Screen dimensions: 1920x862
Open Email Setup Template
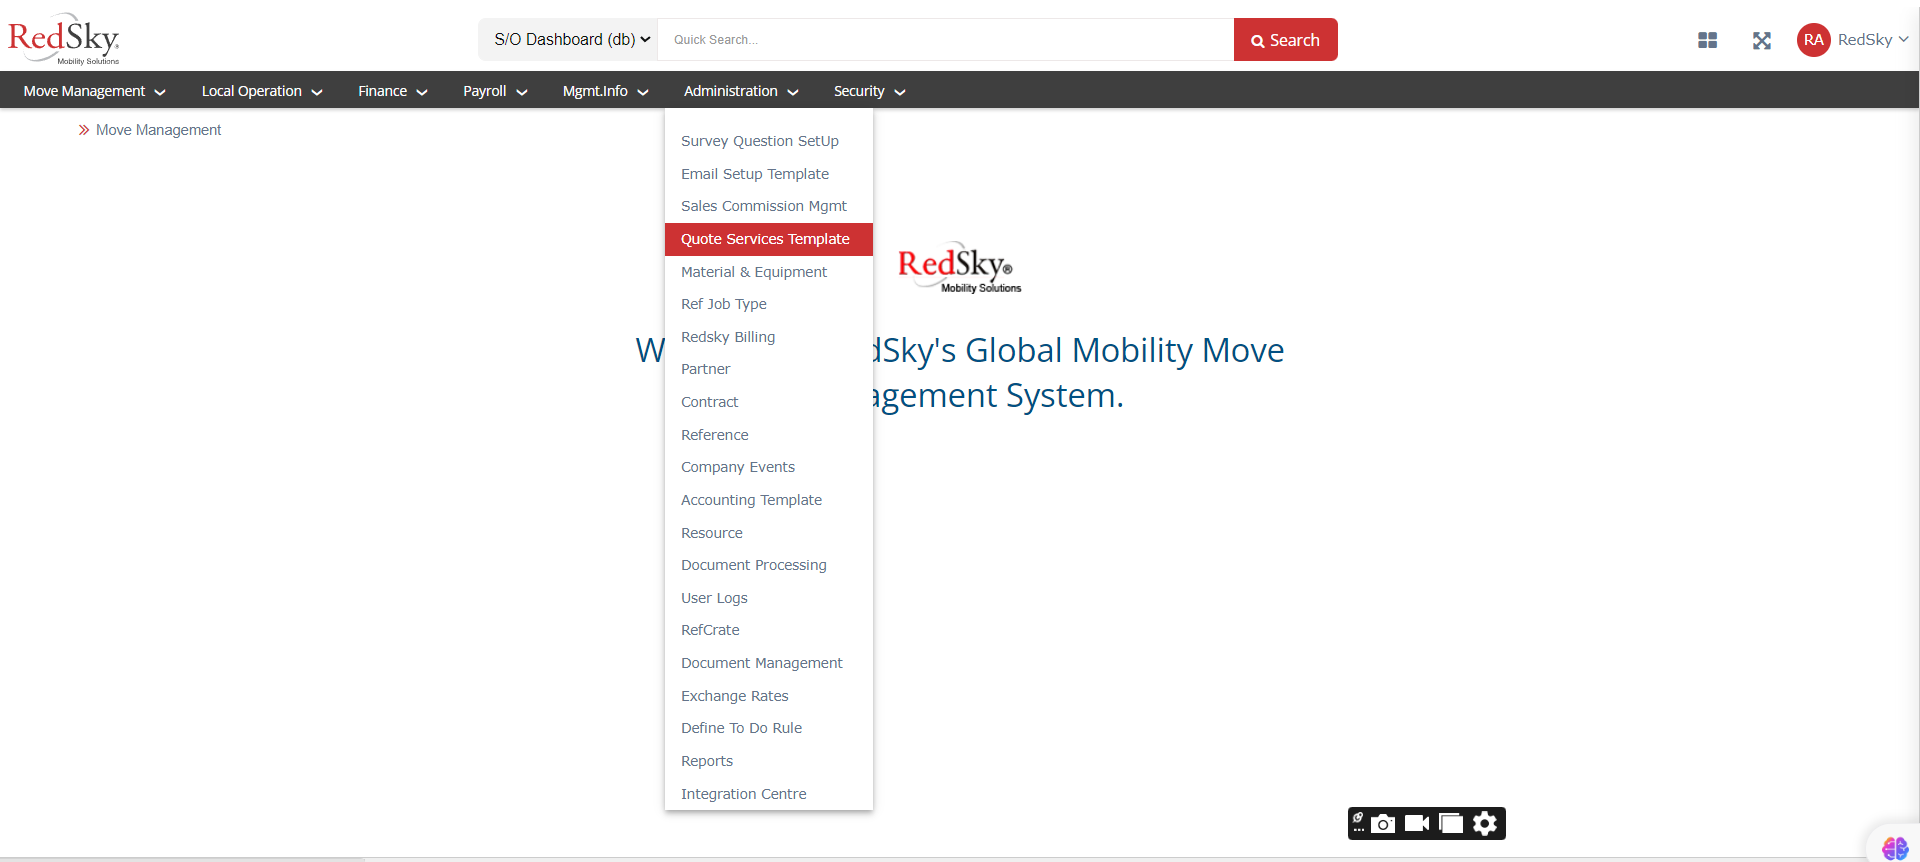pyautogui.click(x=768, y=174)
